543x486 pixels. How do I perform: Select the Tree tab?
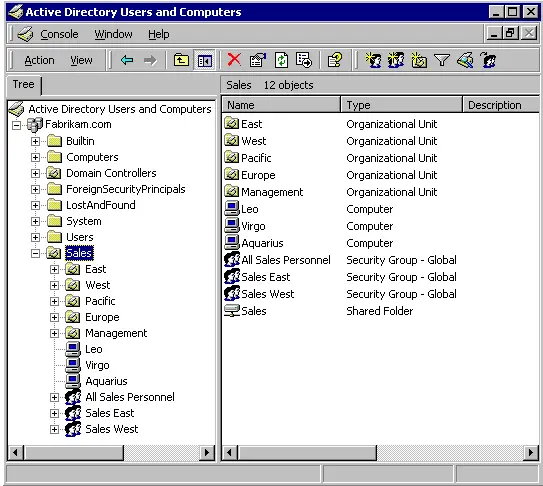pyautogui.click(x=24, y=85)
